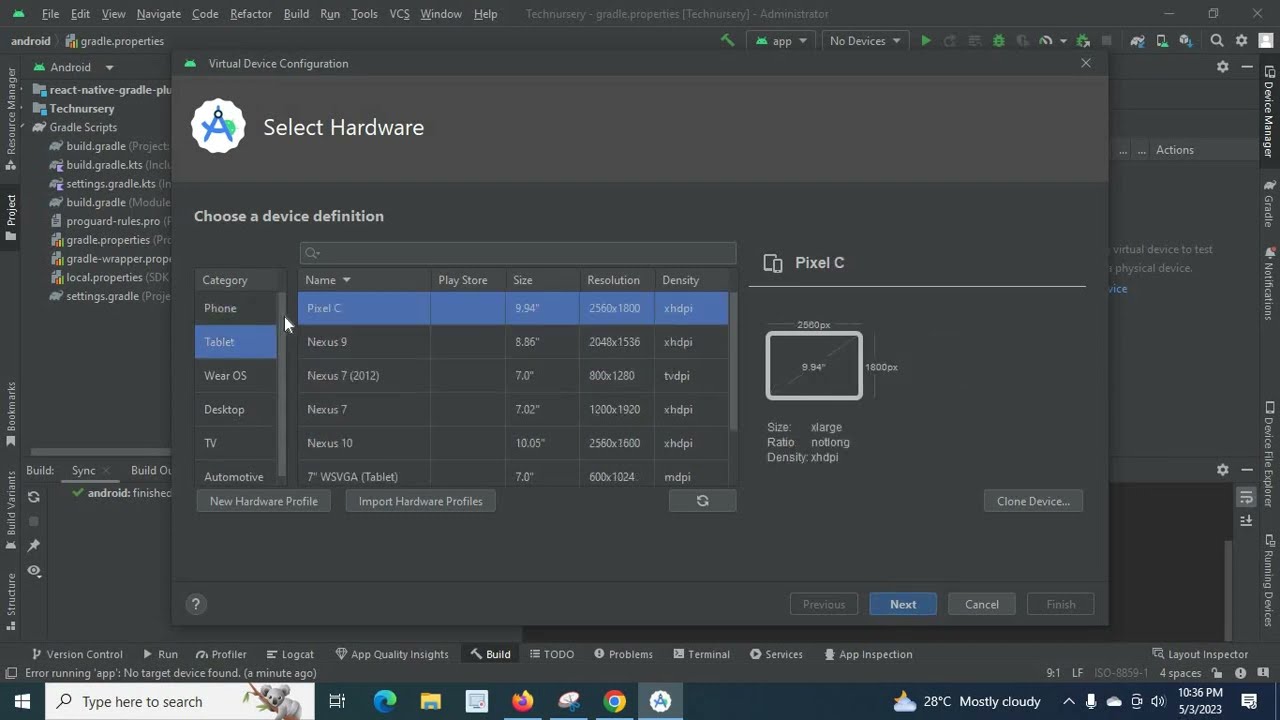This screenshot has width=1280, height=720.
Task: Sort device table by Name column
Action: pos(364,280)
